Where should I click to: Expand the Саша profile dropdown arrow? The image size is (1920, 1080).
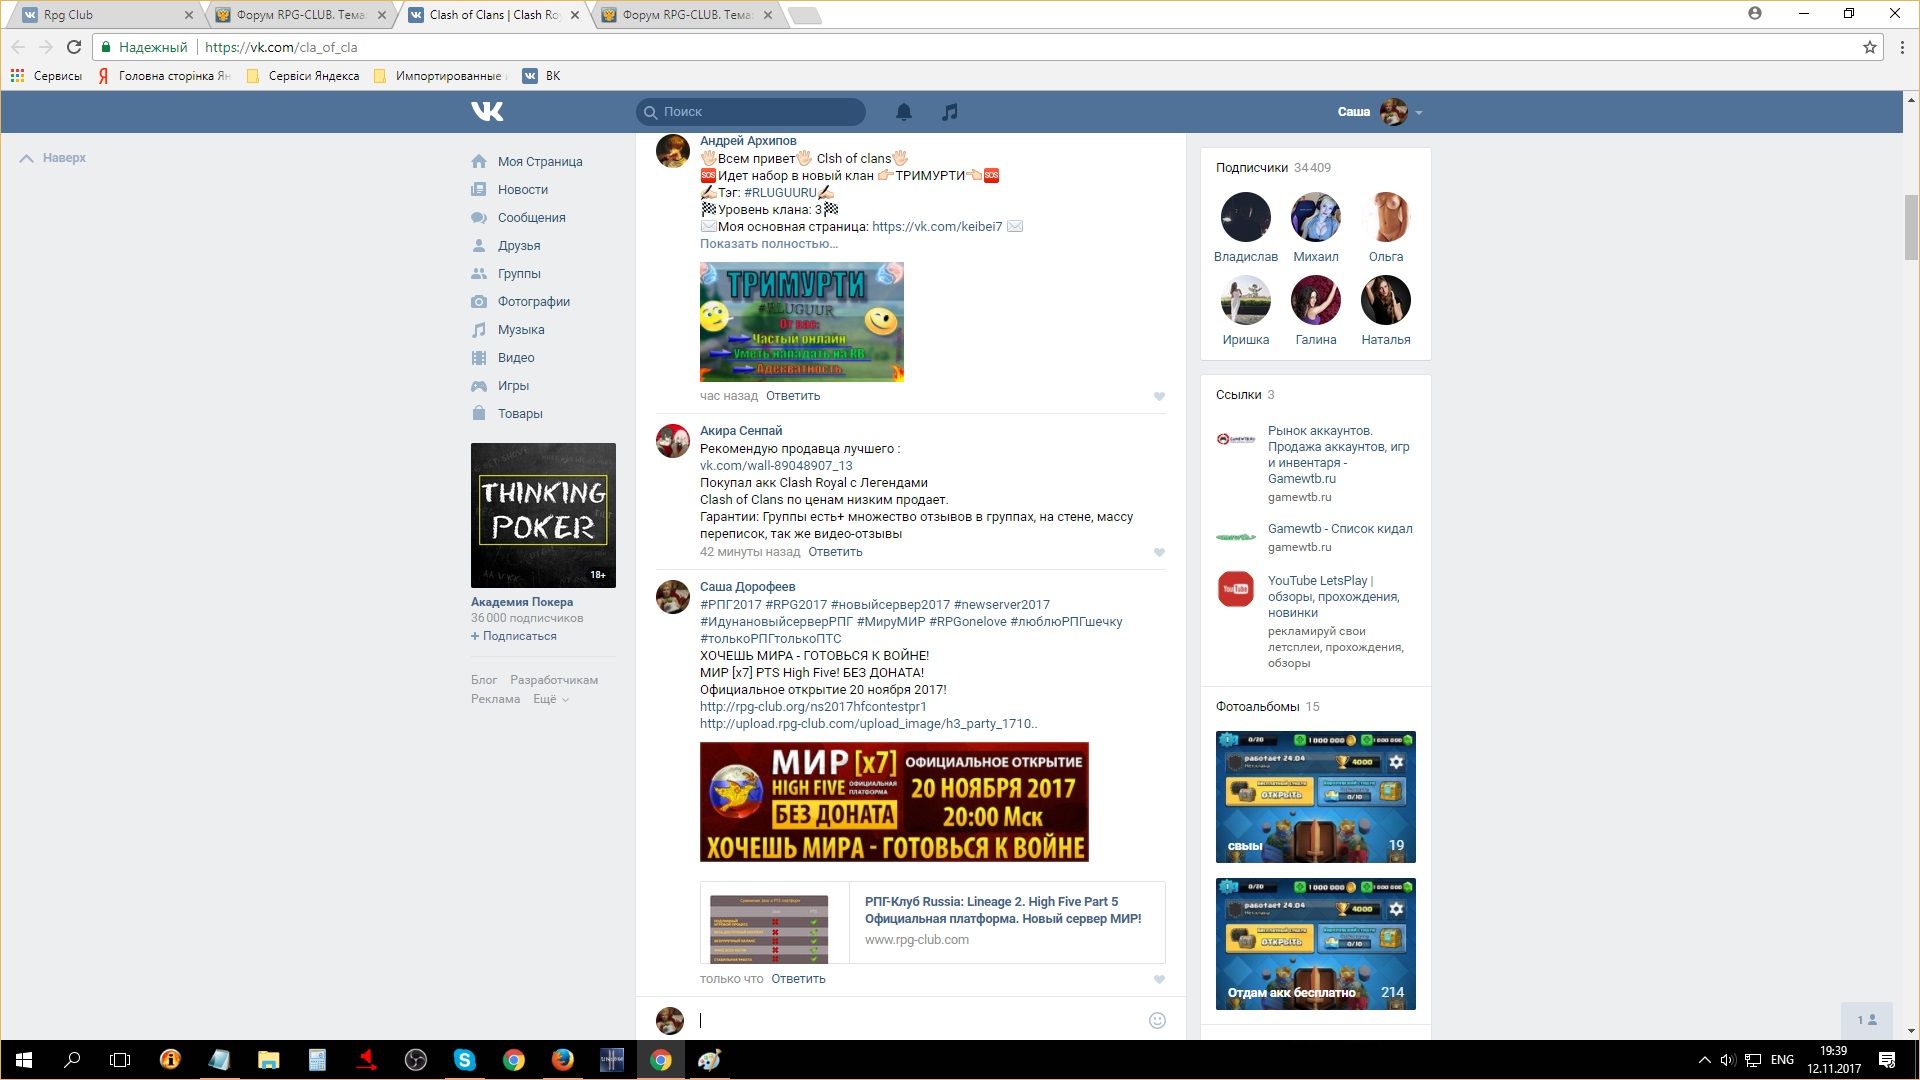pyautogui.click(x=1419, y=113)
